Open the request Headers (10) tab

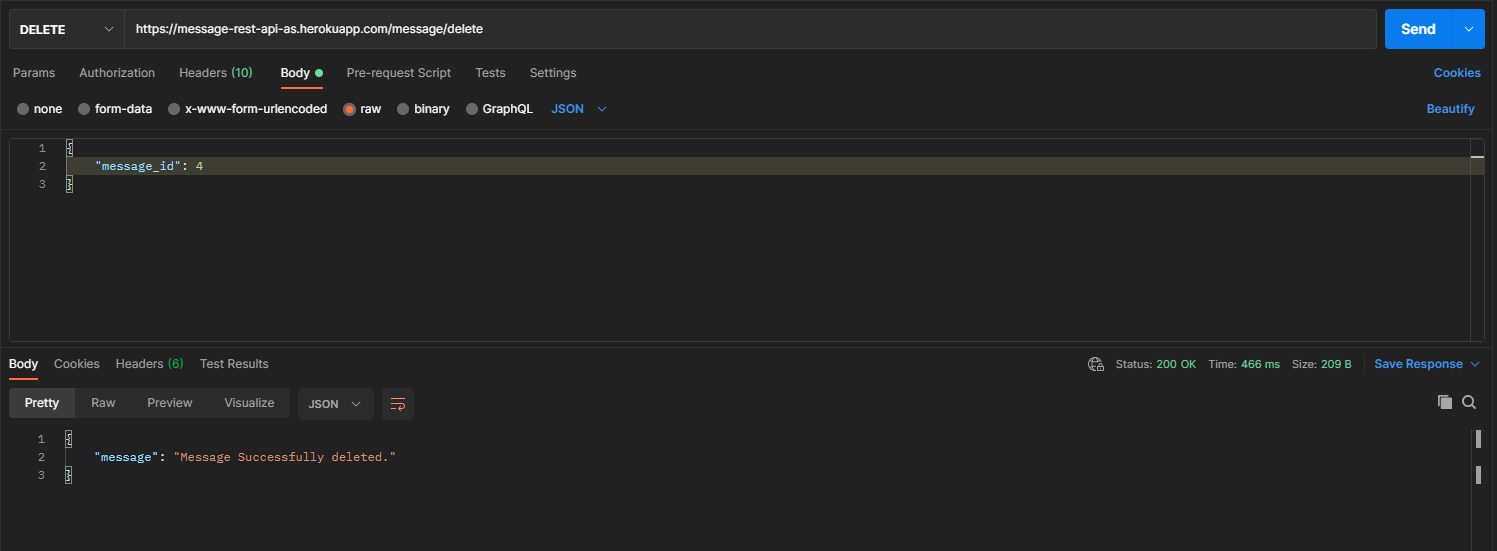tap(216, 73)
